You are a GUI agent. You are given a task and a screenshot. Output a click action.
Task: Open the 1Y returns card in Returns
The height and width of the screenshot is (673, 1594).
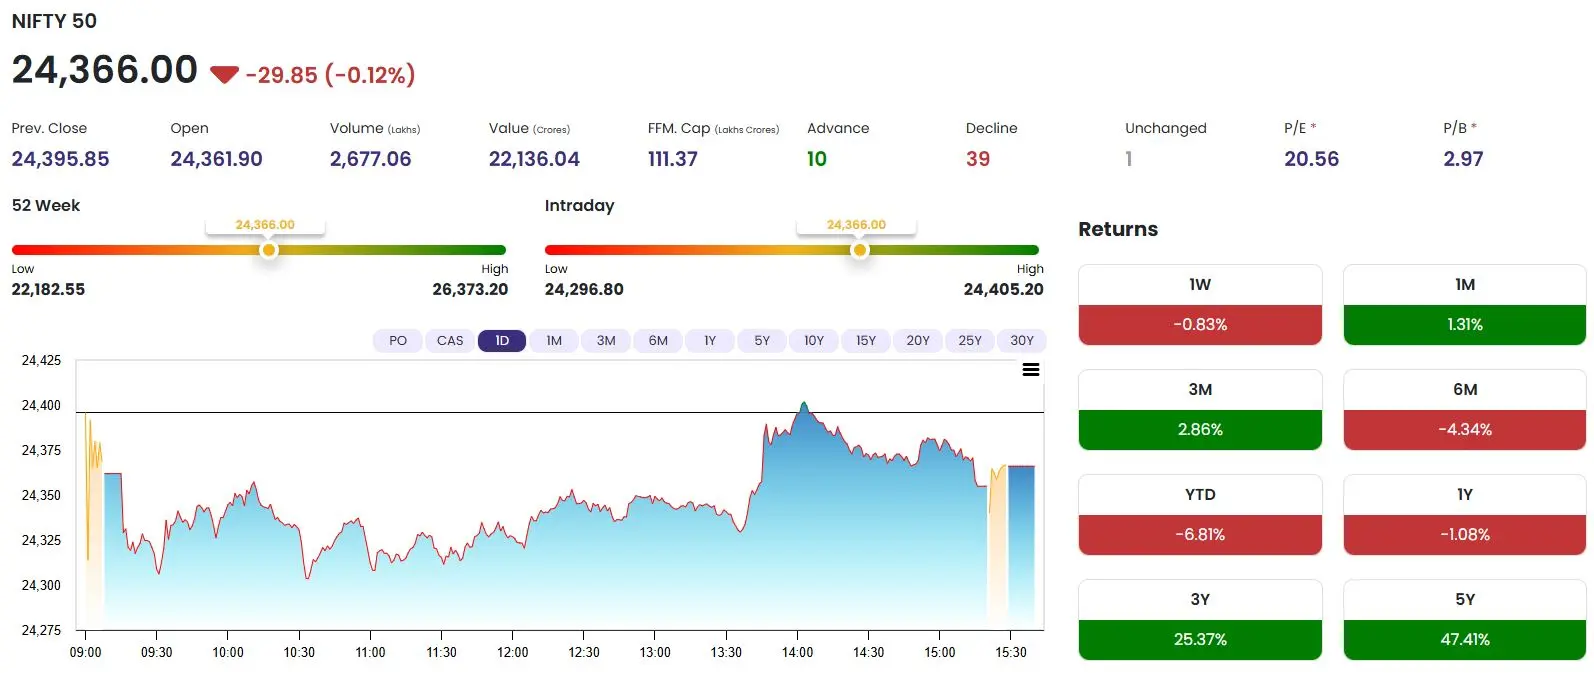coord(1465,515)
